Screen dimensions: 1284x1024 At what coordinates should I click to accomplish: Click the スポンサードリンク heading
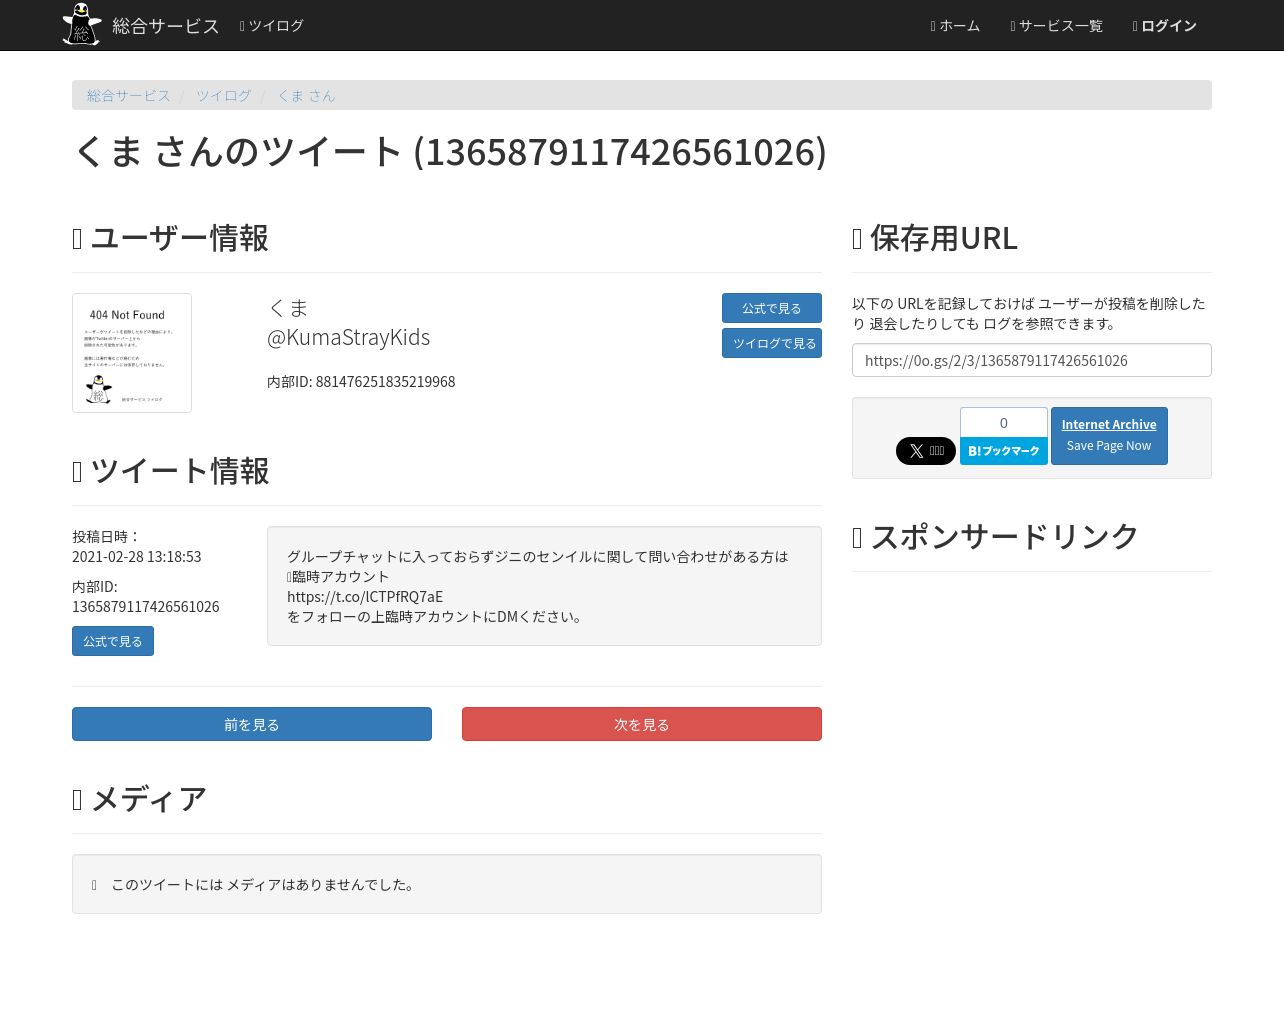996,536
